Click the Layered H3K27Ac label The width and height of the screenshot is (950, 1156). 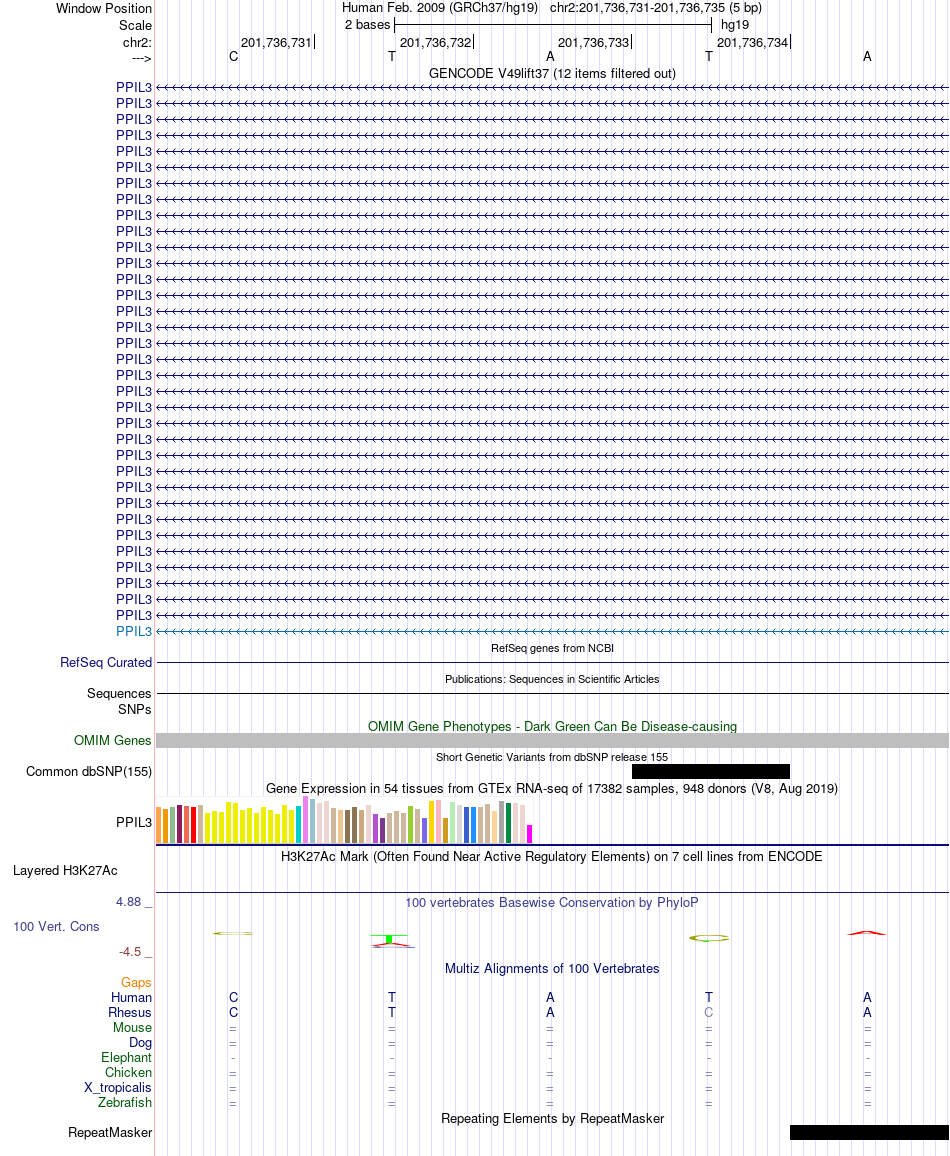(65, 871)
